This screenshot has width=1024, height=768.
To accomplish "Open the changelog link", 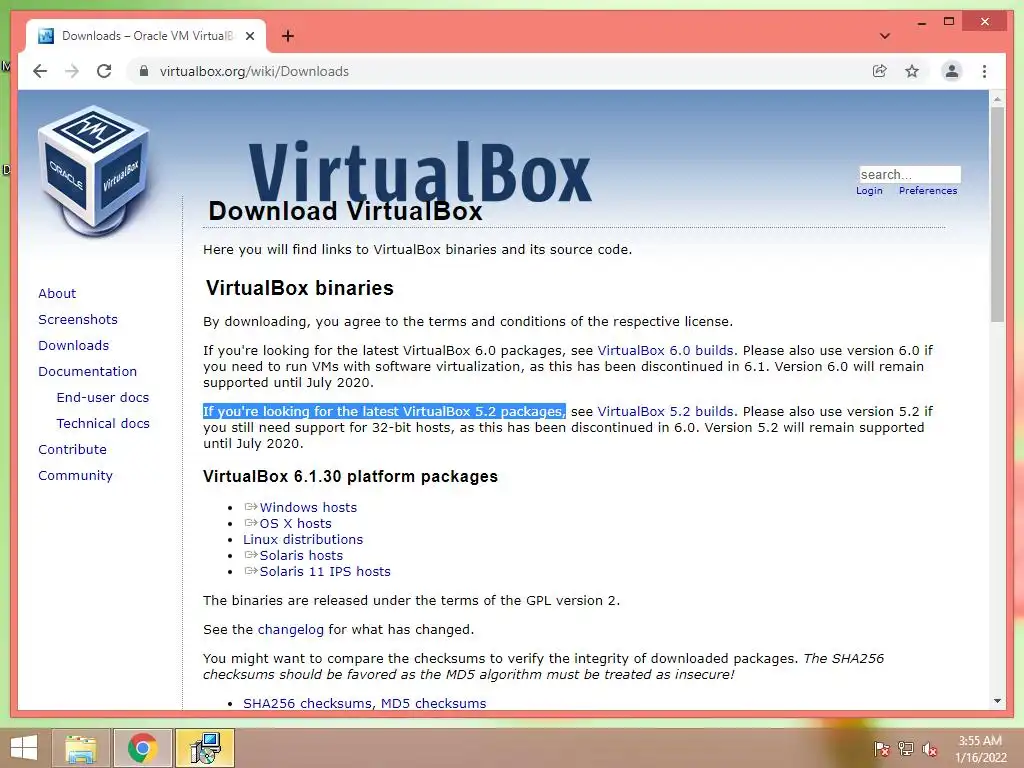I will (291, 630).
